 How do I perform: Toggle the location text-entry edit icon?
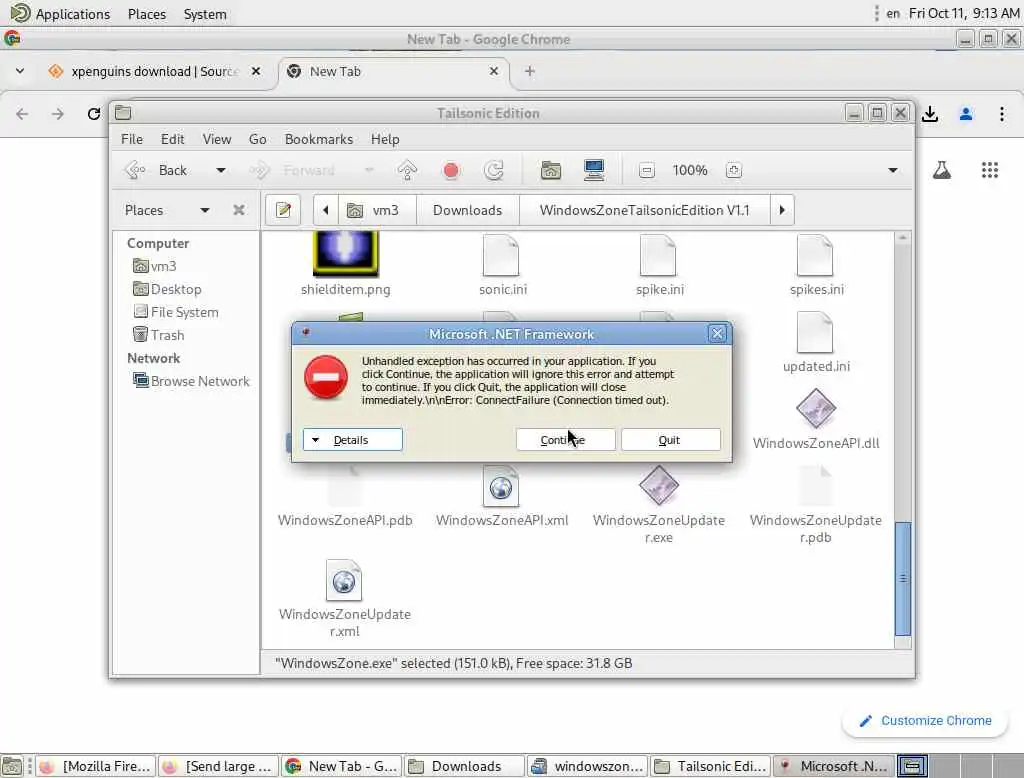coord(283,210)
